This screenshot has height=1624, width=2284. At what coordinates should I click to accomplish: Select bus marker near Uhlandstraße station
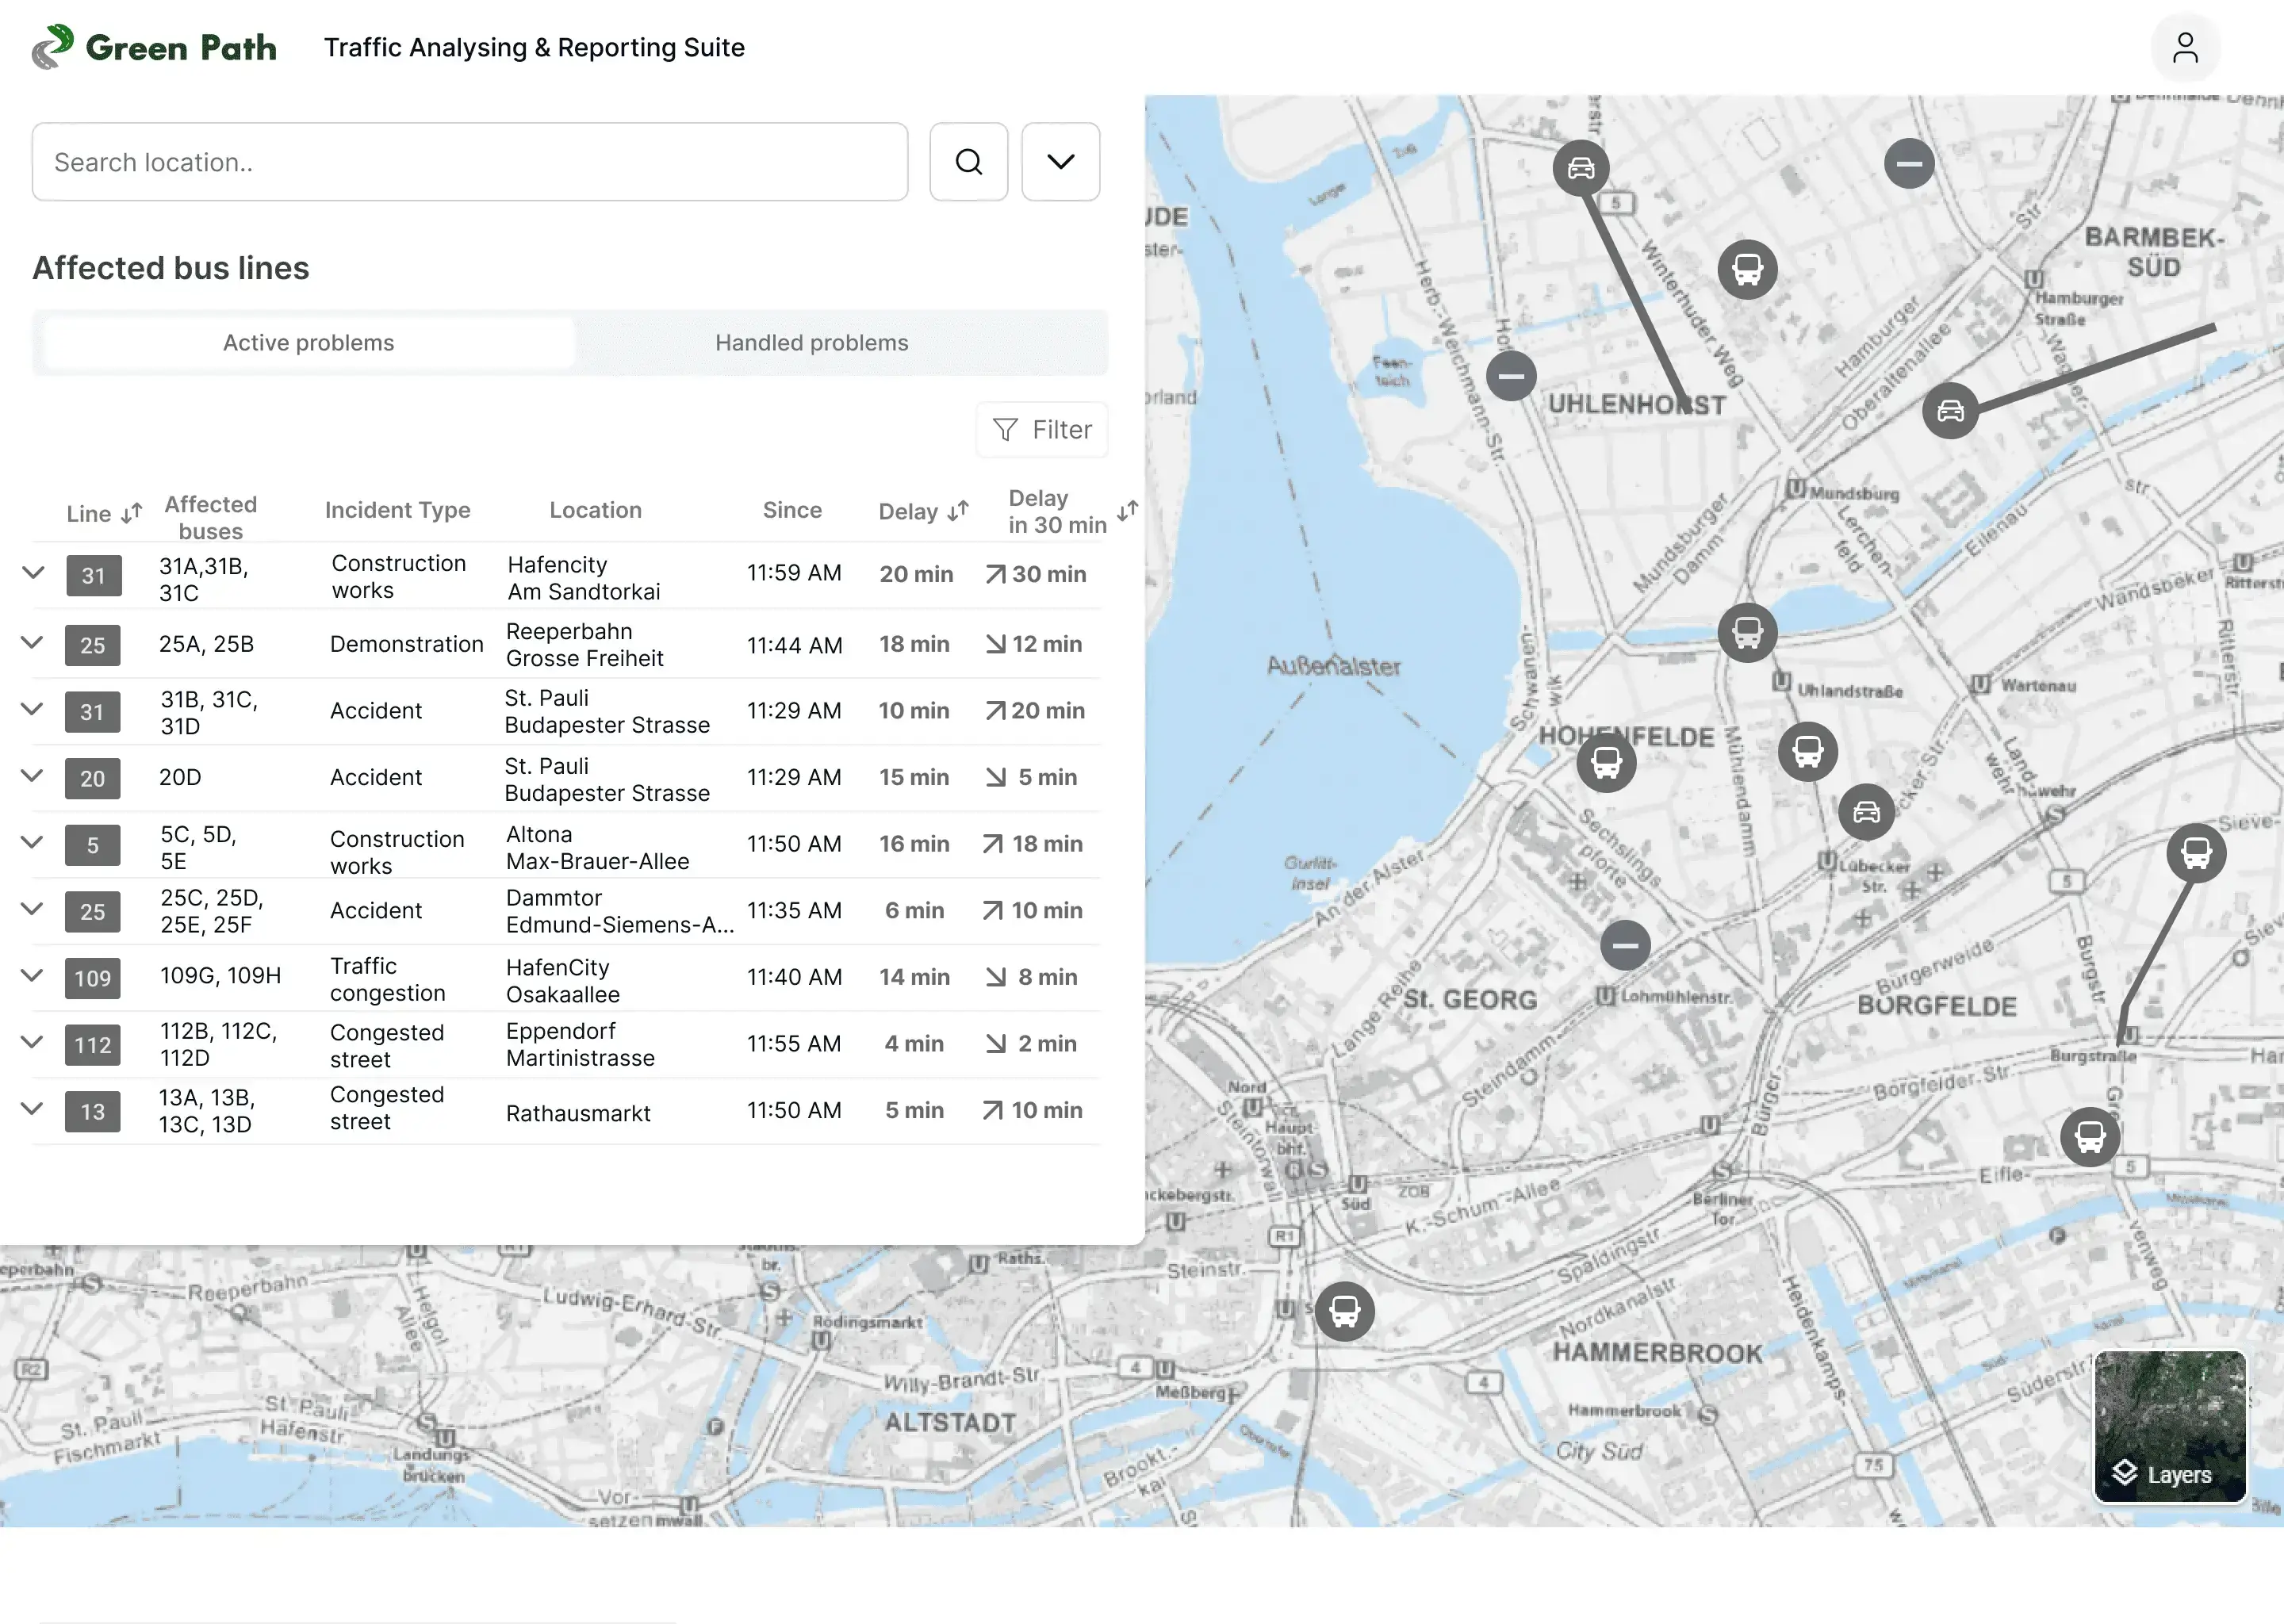click(1747, 633)
